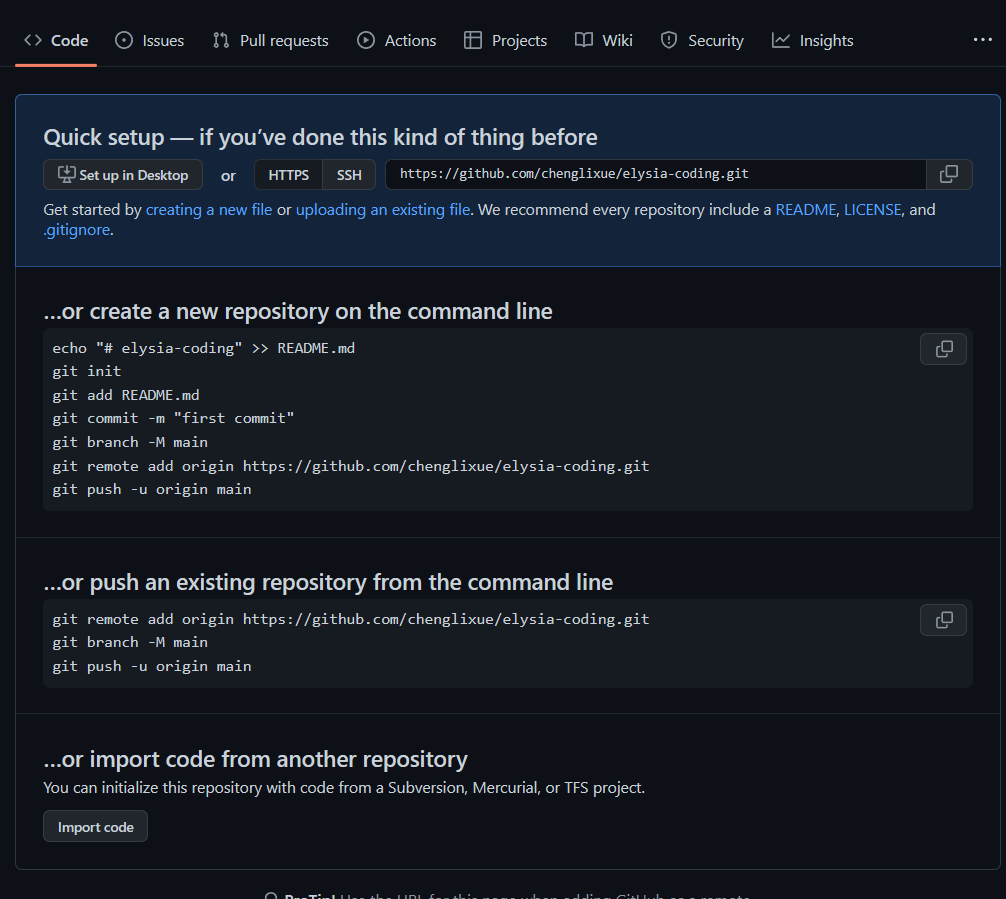Select the Code tab

[57, 41]
